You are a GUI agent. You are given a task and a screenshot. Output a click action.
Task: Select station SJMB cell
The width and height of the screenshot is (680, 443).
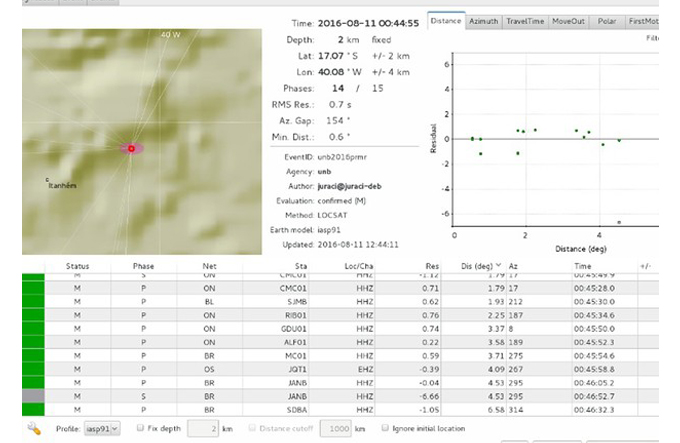pos(297,302)
